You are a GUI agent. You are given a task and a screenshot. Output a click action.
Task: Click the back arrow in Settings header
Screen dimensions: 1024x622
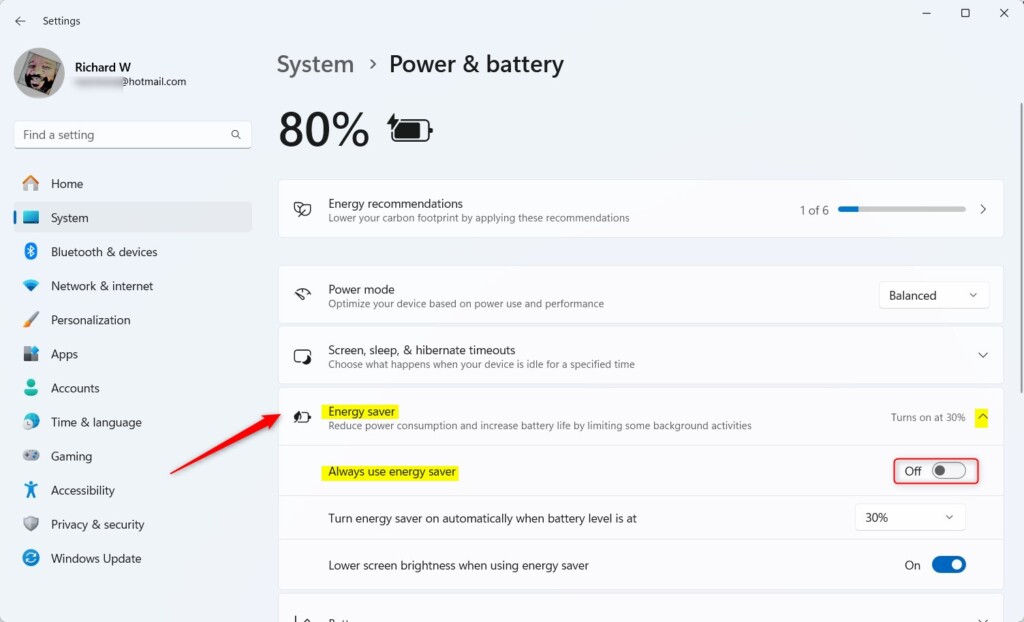click(20, 21)
